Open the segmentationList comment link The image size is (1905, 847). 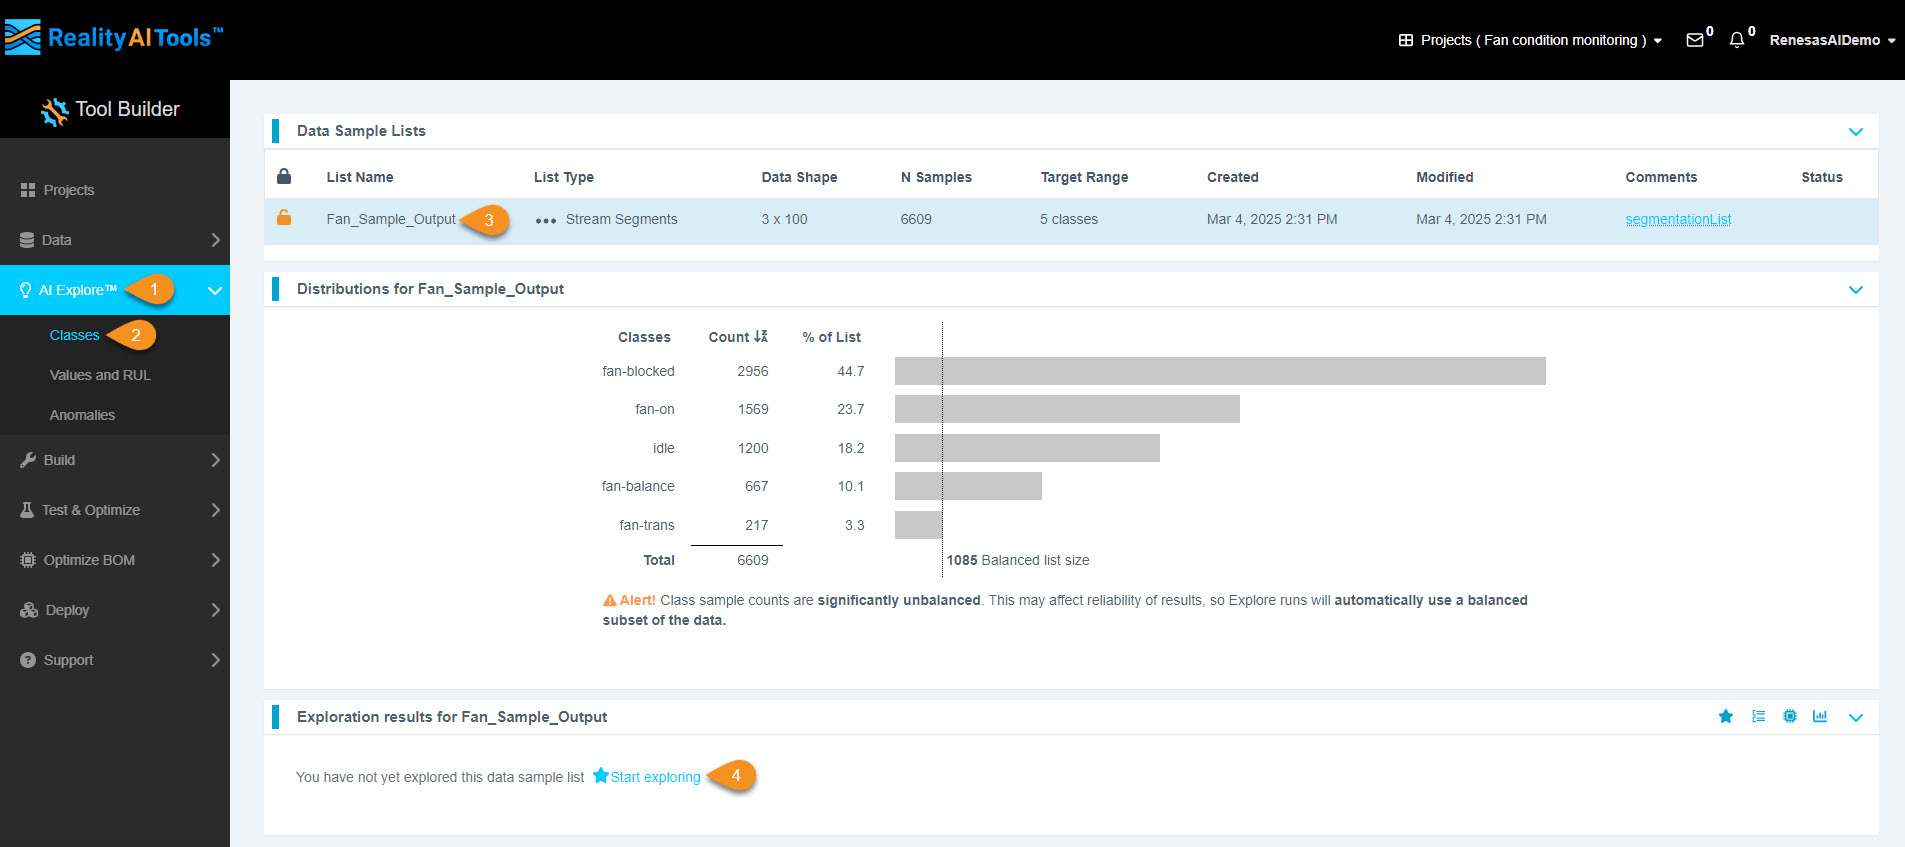tap(1678, 219)
